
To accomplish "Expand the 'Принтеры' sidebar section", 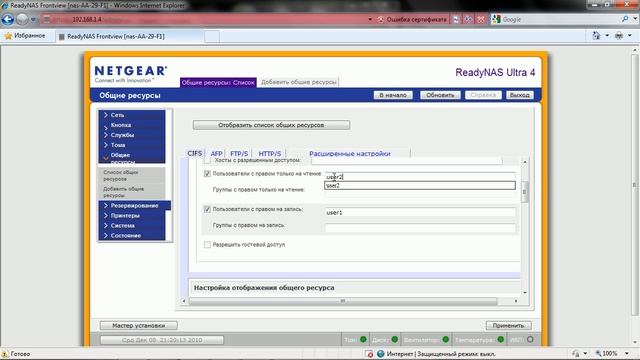I will coord(131,216).
